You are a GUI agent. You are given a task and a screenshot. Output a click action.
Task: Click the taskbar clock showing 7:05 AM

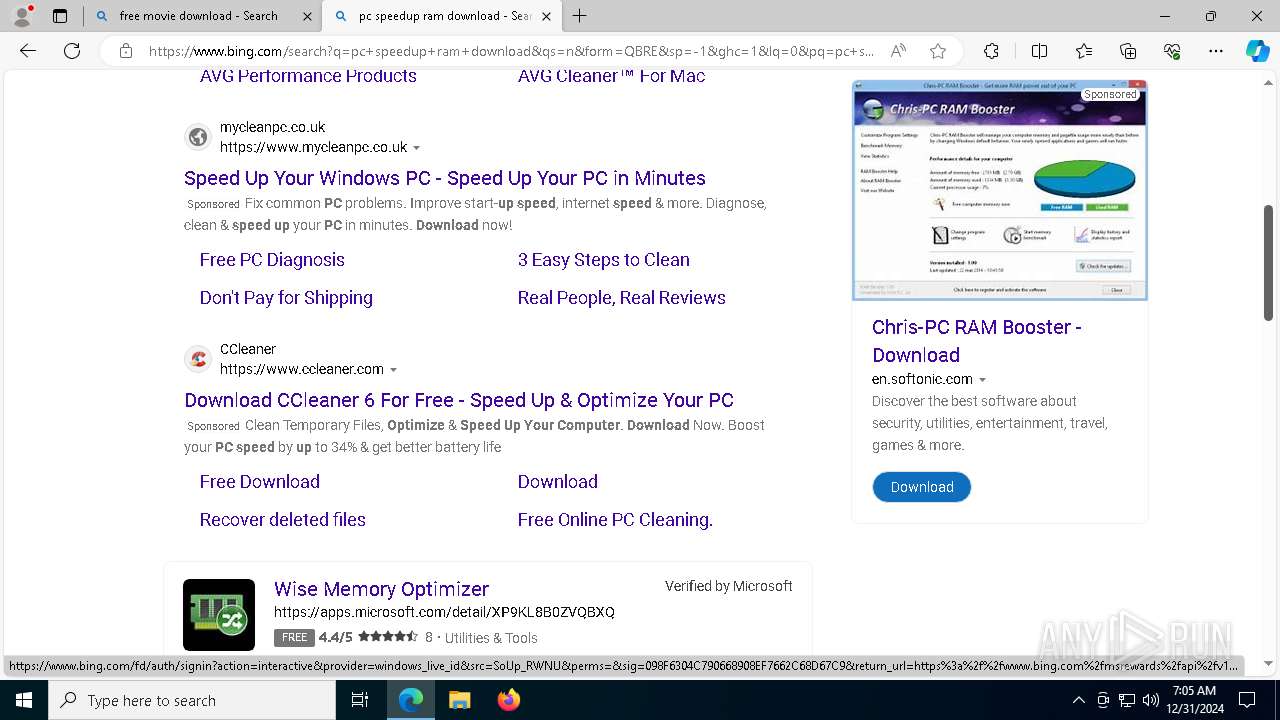[x=1194, y=700]
